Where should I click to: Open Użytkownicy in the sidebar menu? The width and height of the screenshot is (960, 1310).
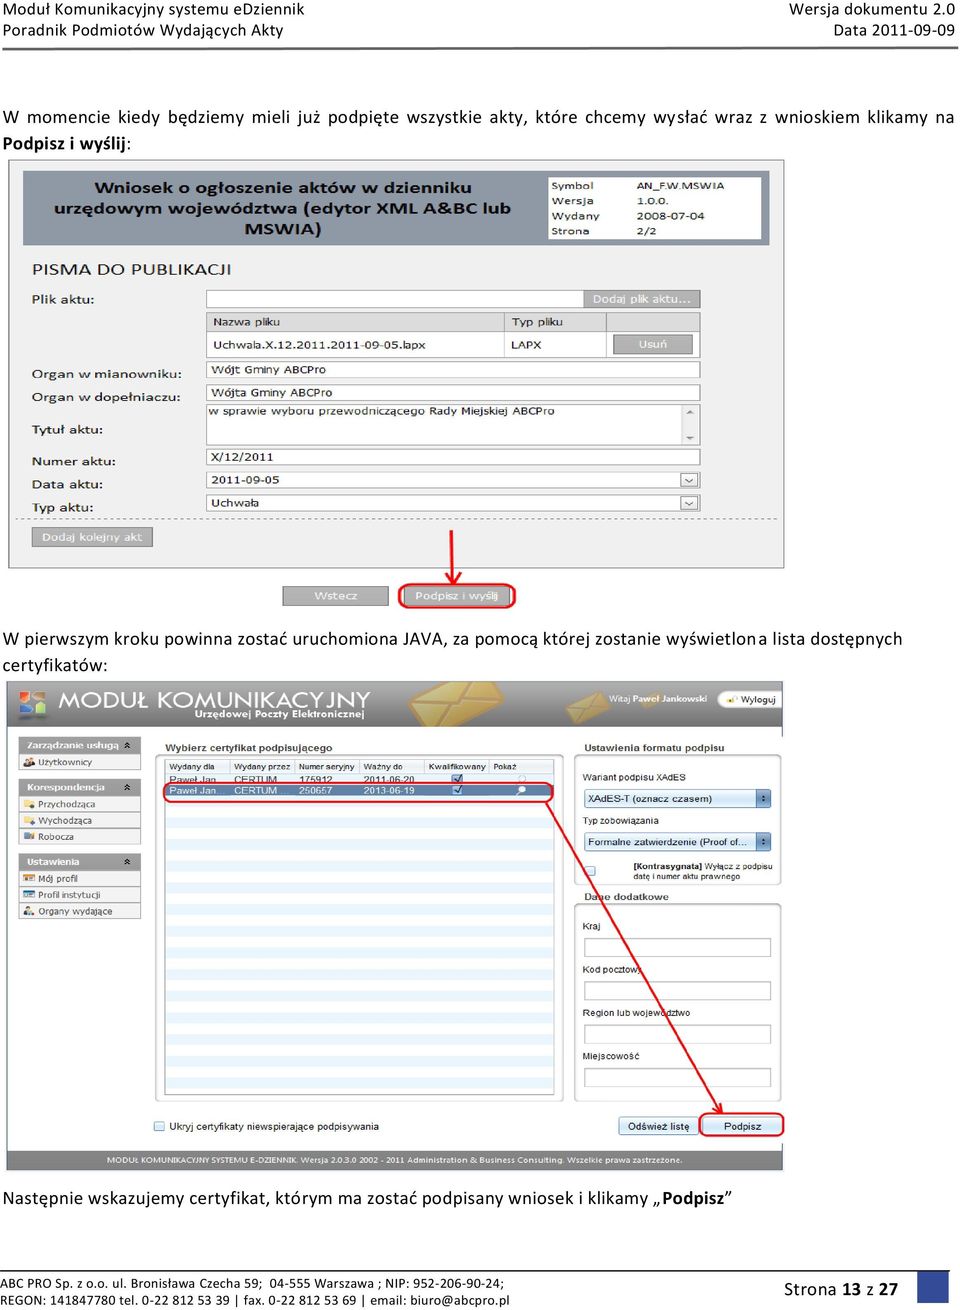point(80,762)
